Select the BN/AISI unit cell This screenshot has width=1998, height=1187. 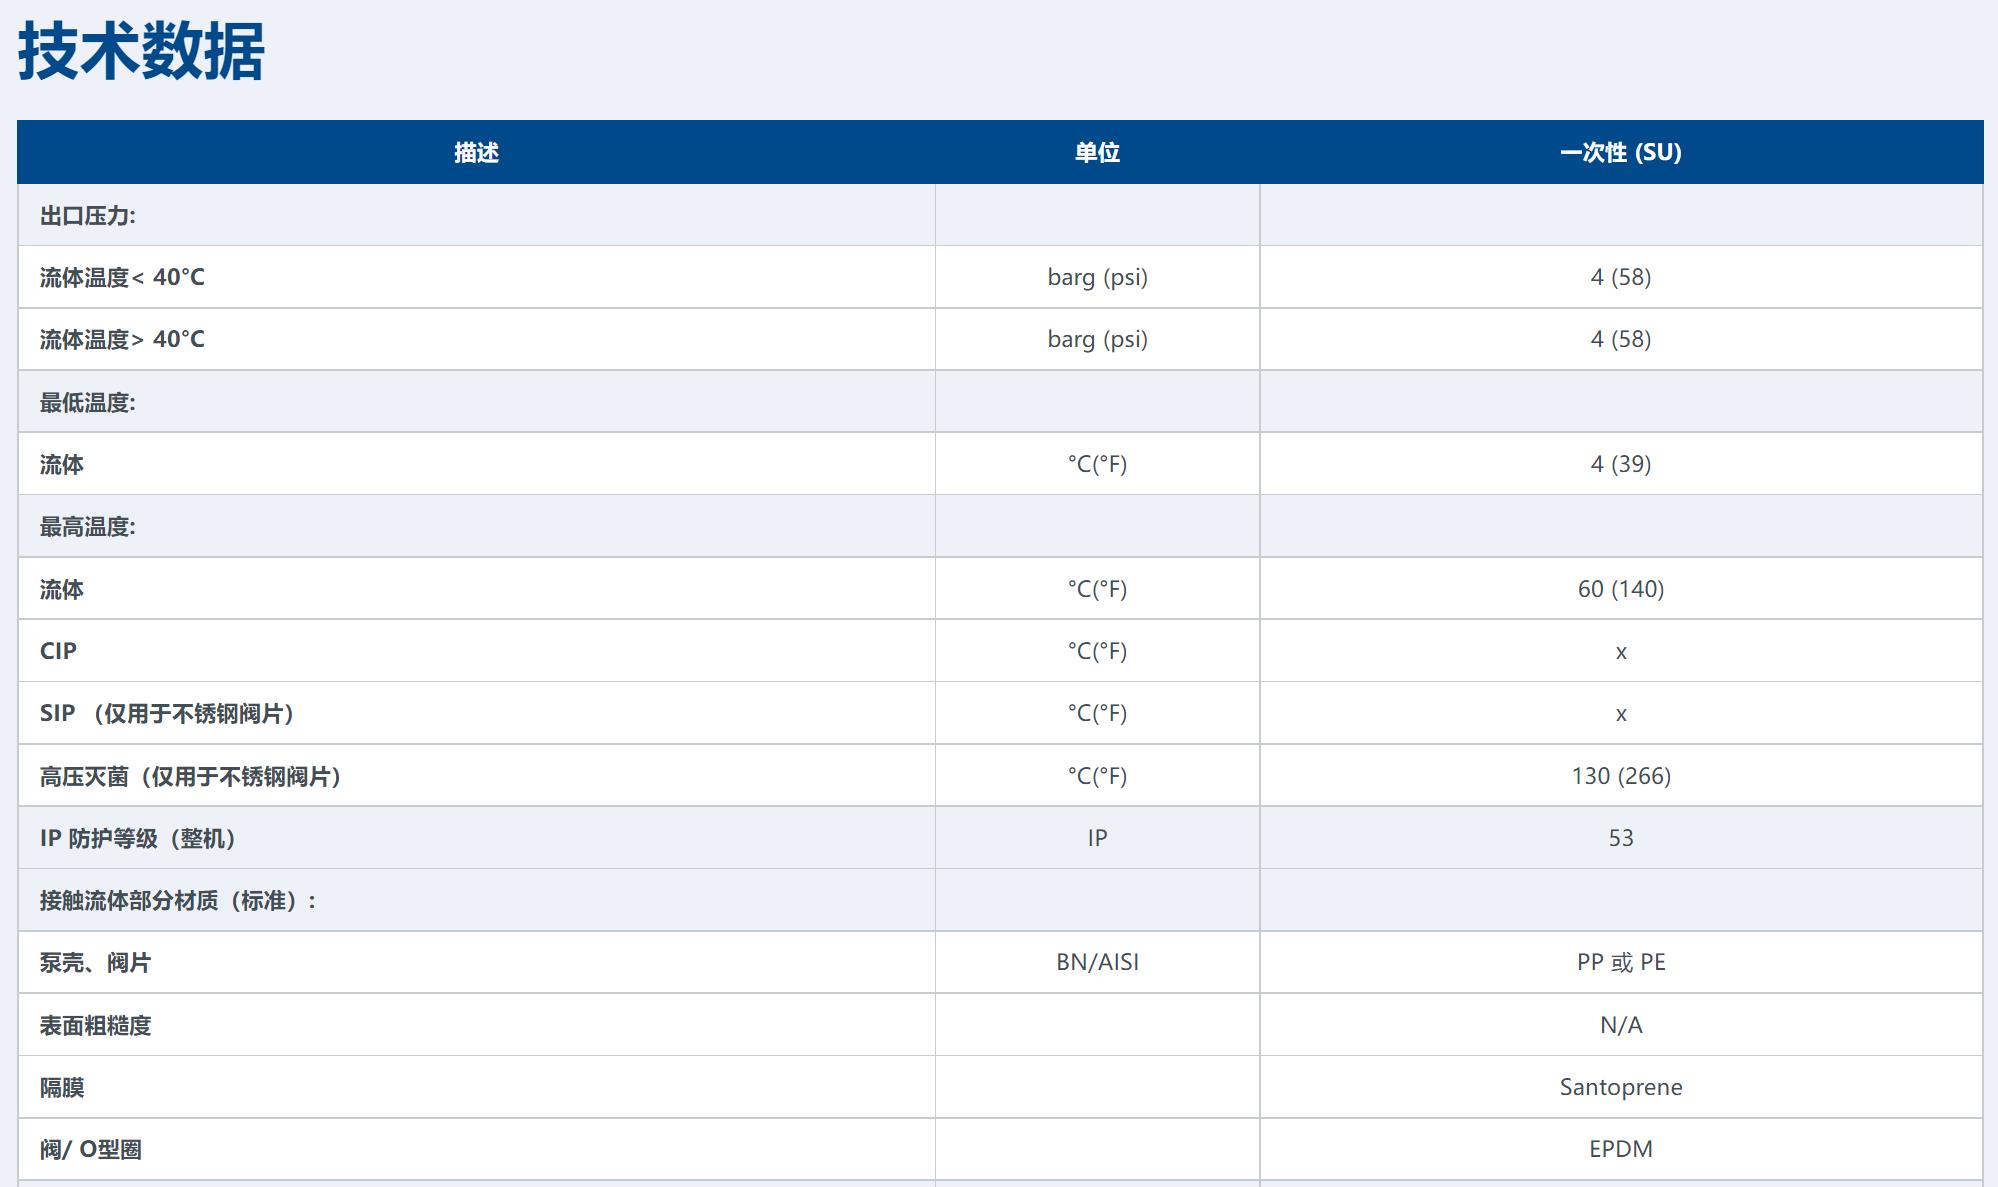point(1097,962)
